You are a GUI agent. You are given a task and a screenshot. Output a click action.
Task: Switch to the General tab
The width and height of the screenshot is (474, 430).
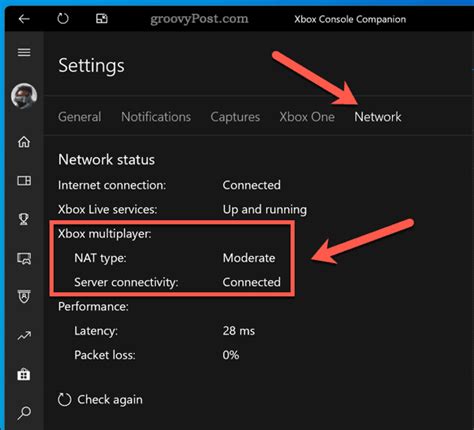tap(79, 117)
